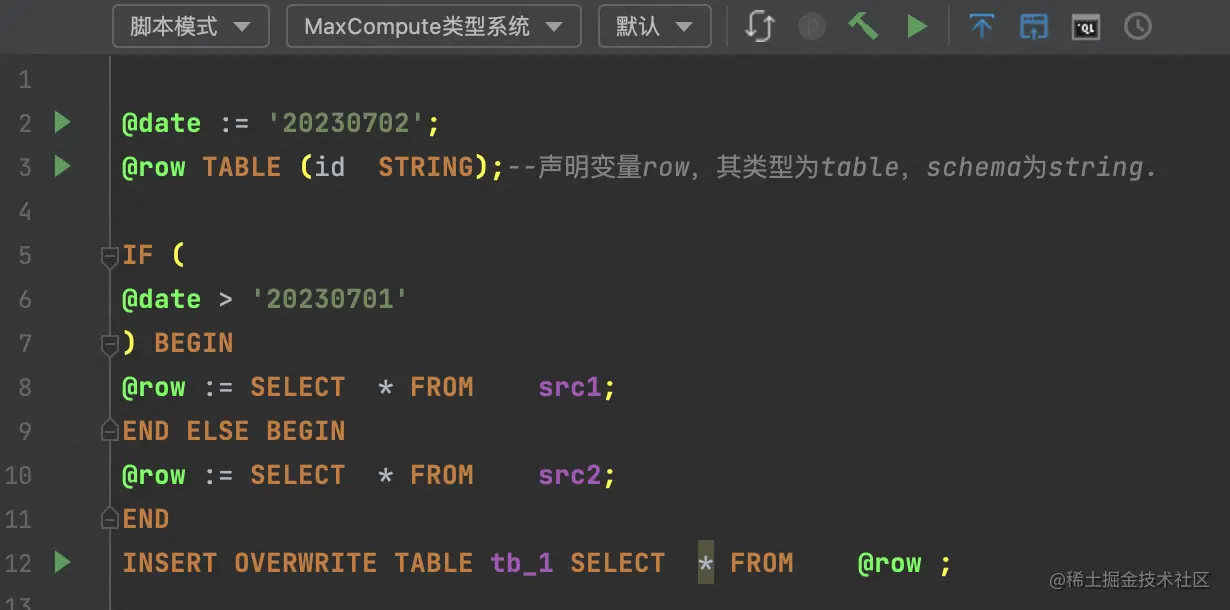This screenshot has width=1230, height=610.
Task: Click table name tb_1
Action: coord(522,563)
